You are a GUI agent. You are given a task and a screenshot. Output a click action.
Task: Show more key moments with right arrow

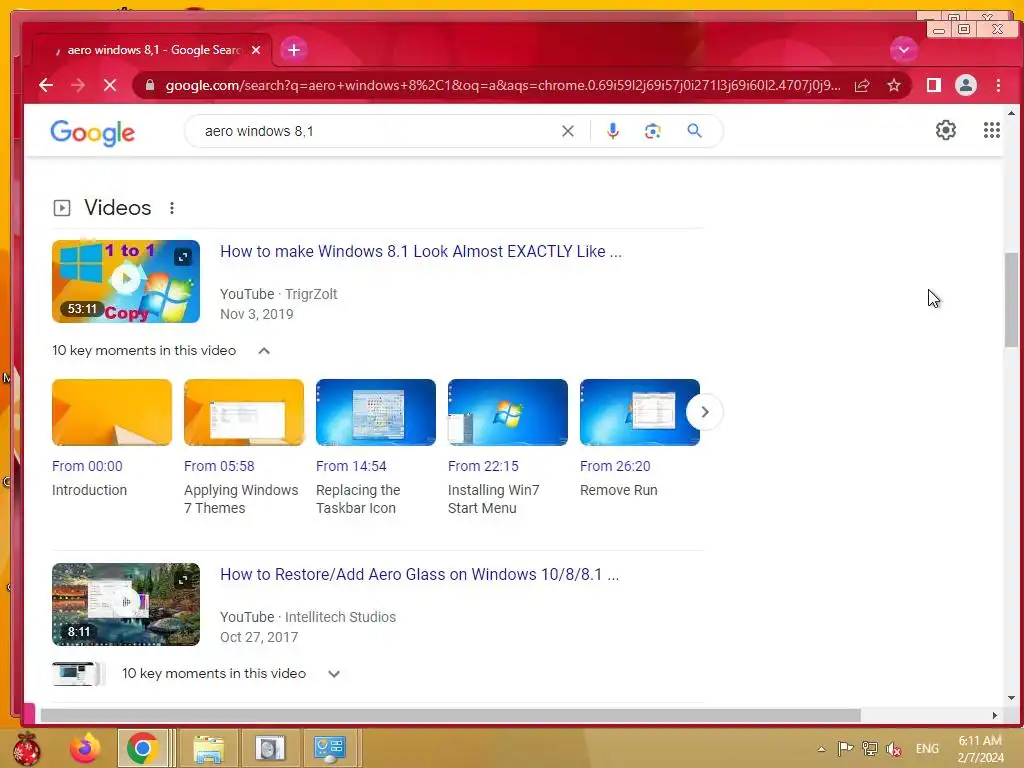(x=705, y=412)
